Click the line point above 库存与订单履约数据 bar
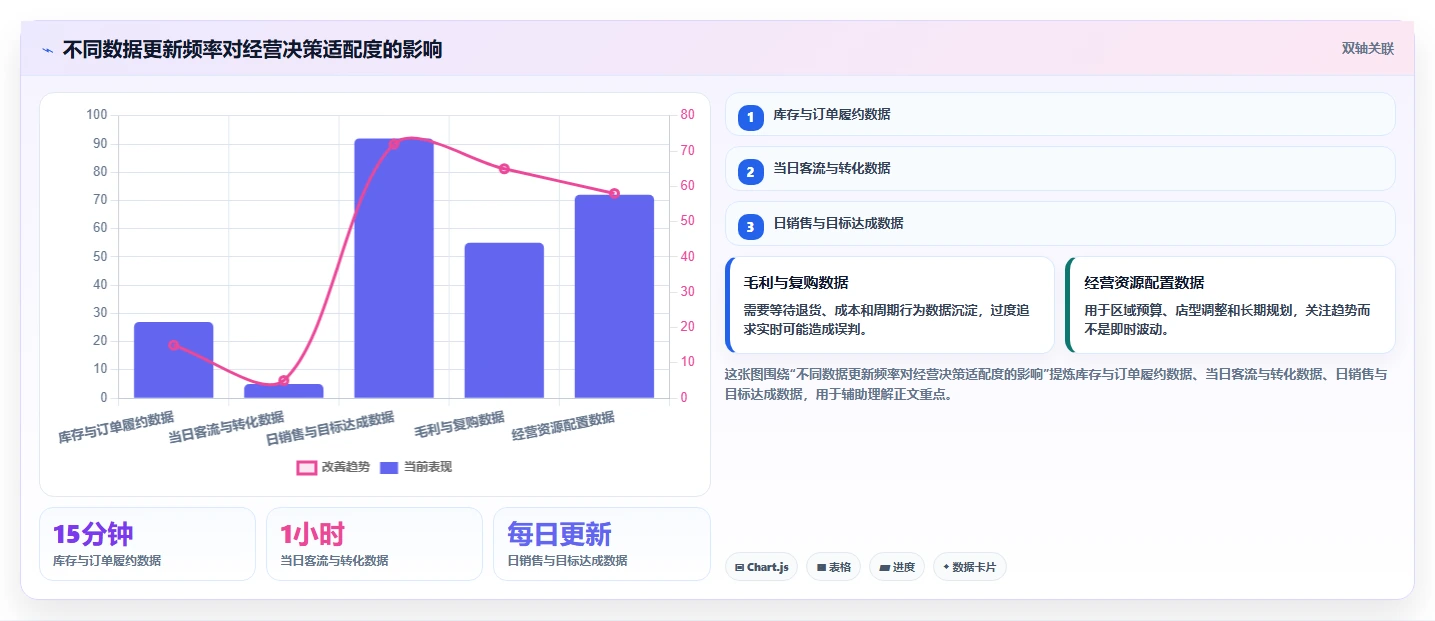The image size is (1435, 621). point(174,345)
